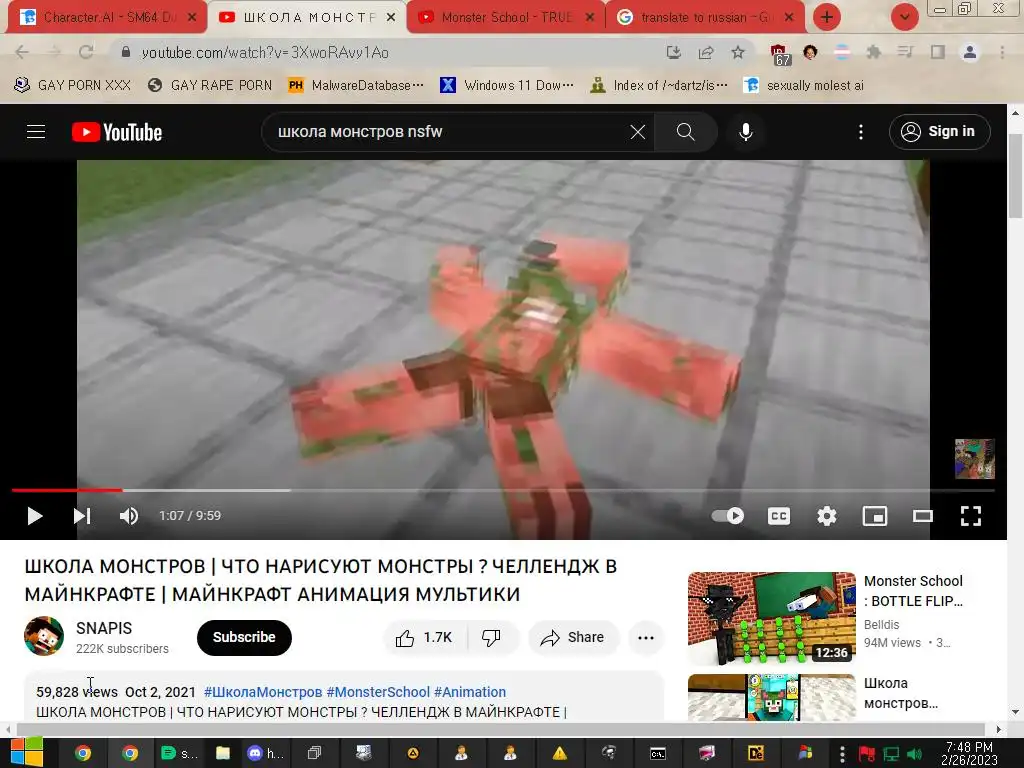Click taskbar clock 7:48 PM

969,754
